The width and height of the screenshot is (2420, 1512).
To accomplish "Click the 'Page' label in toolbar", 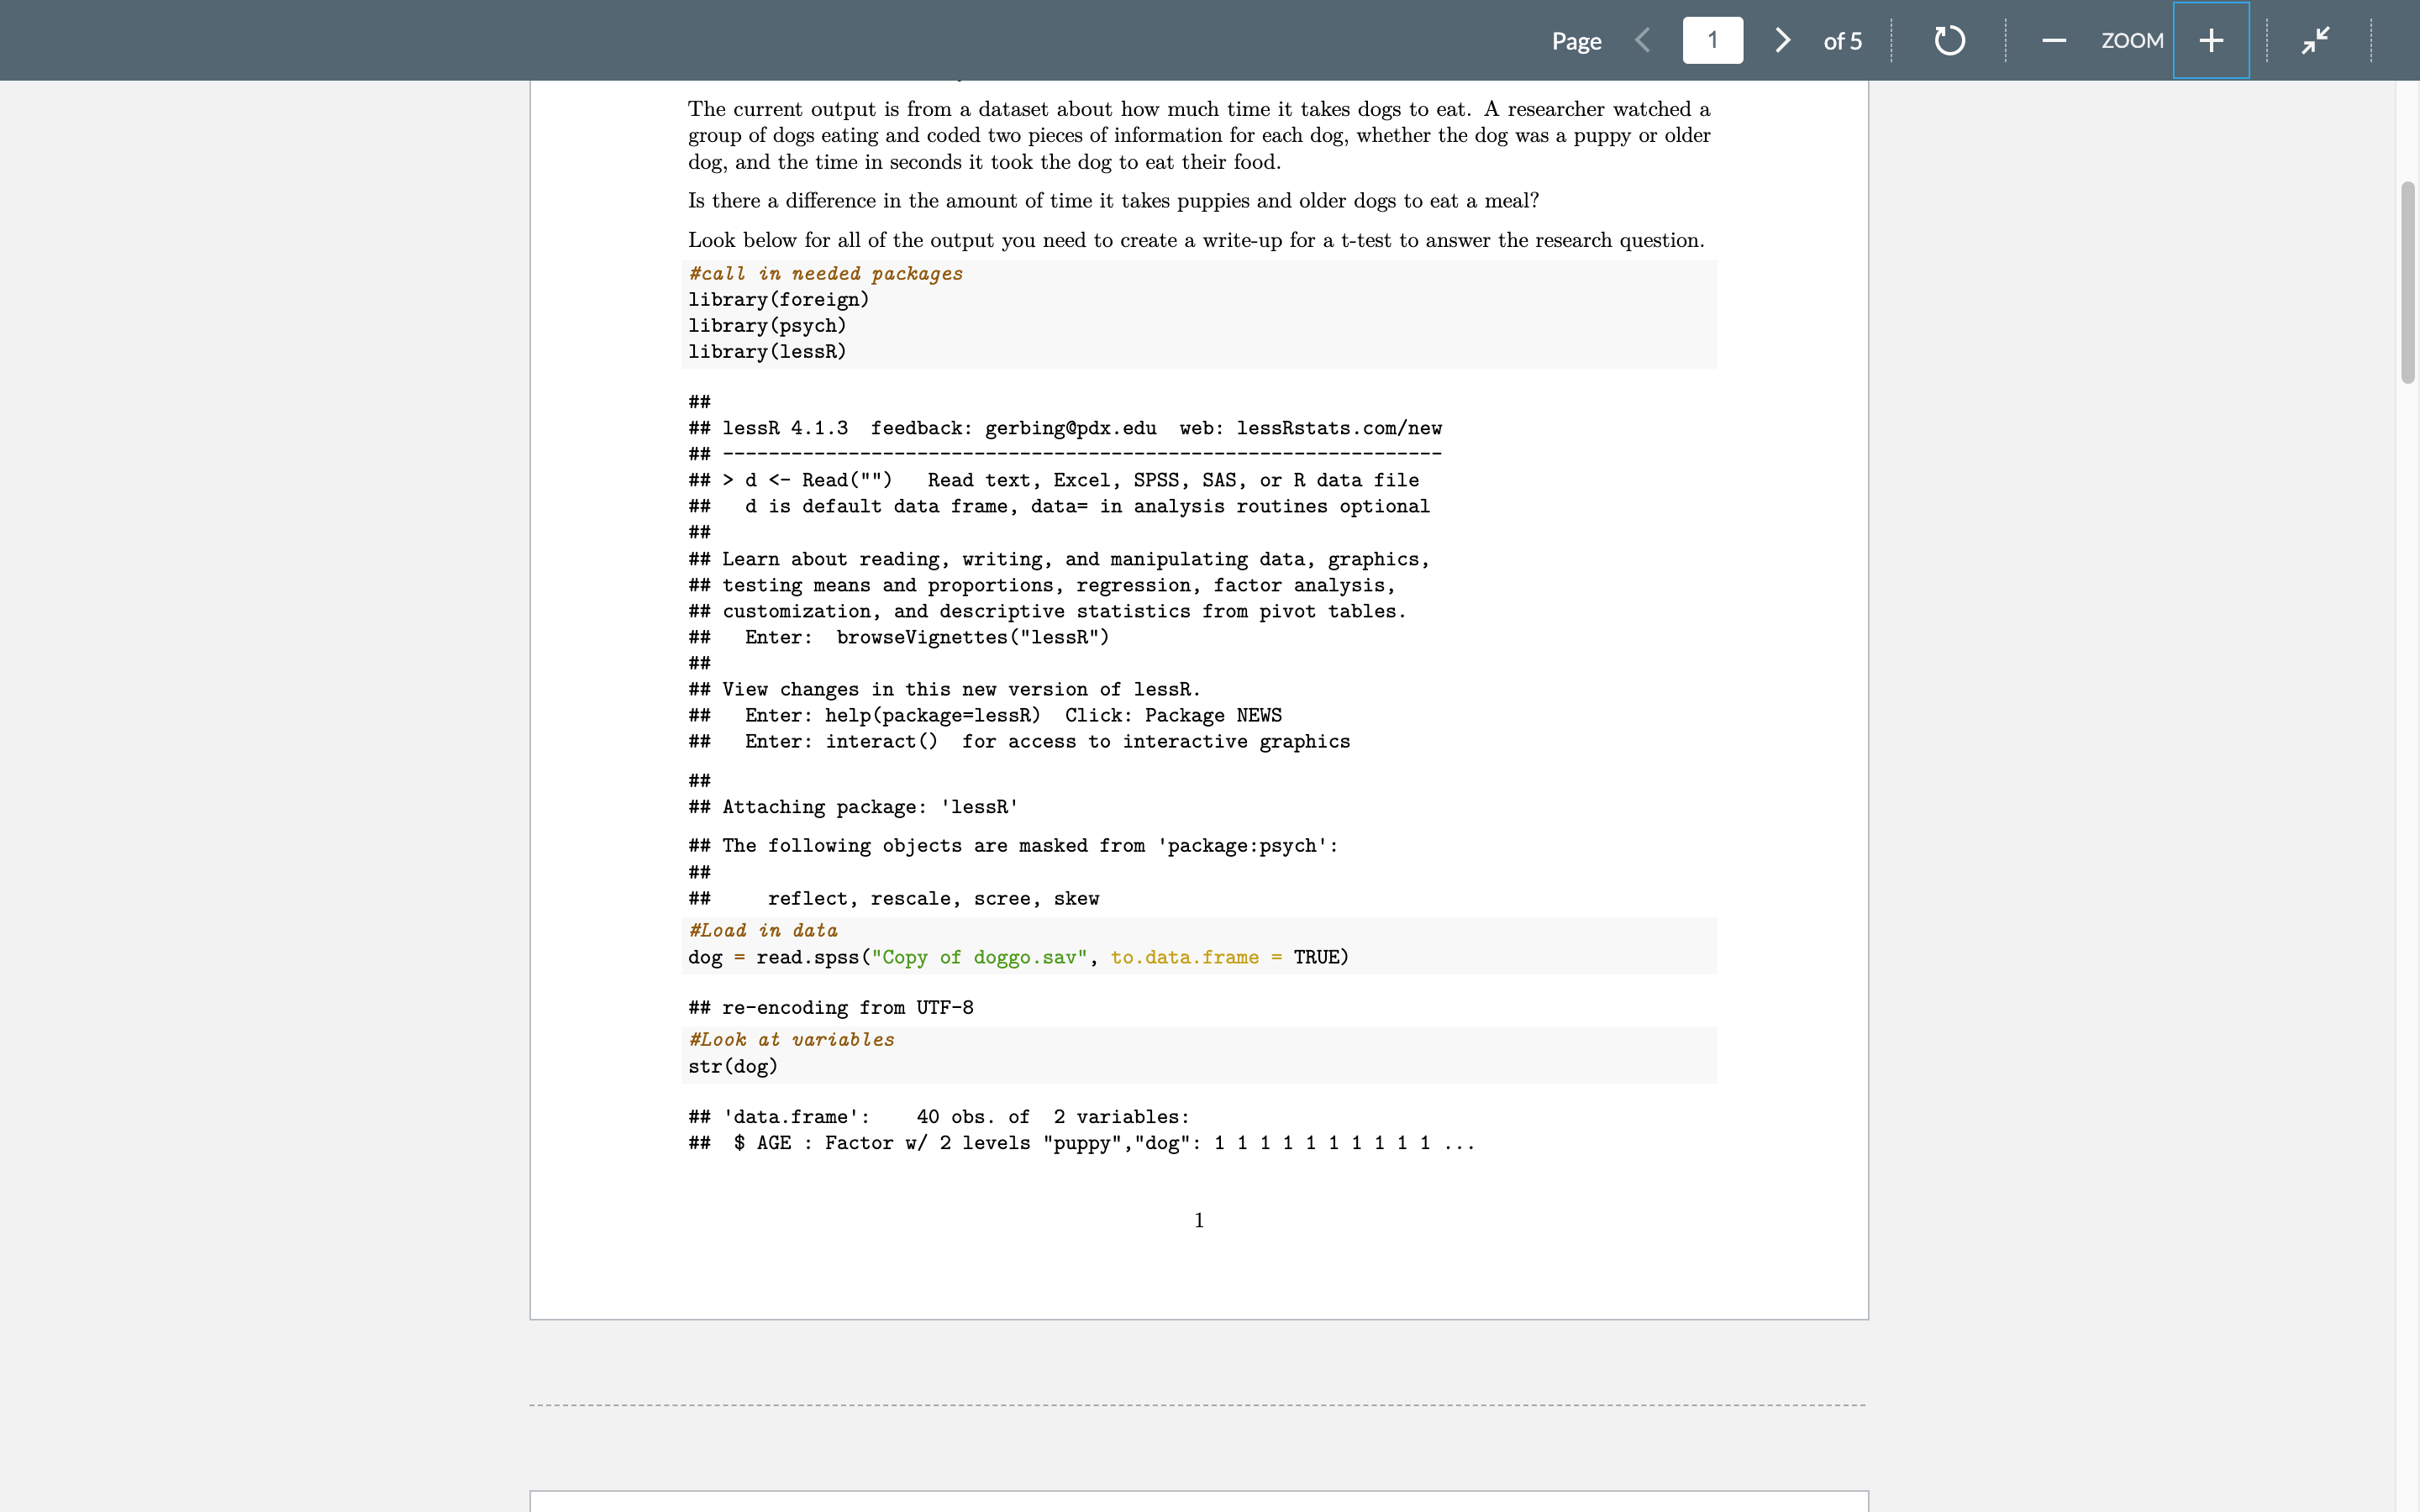I will 1576,41.
